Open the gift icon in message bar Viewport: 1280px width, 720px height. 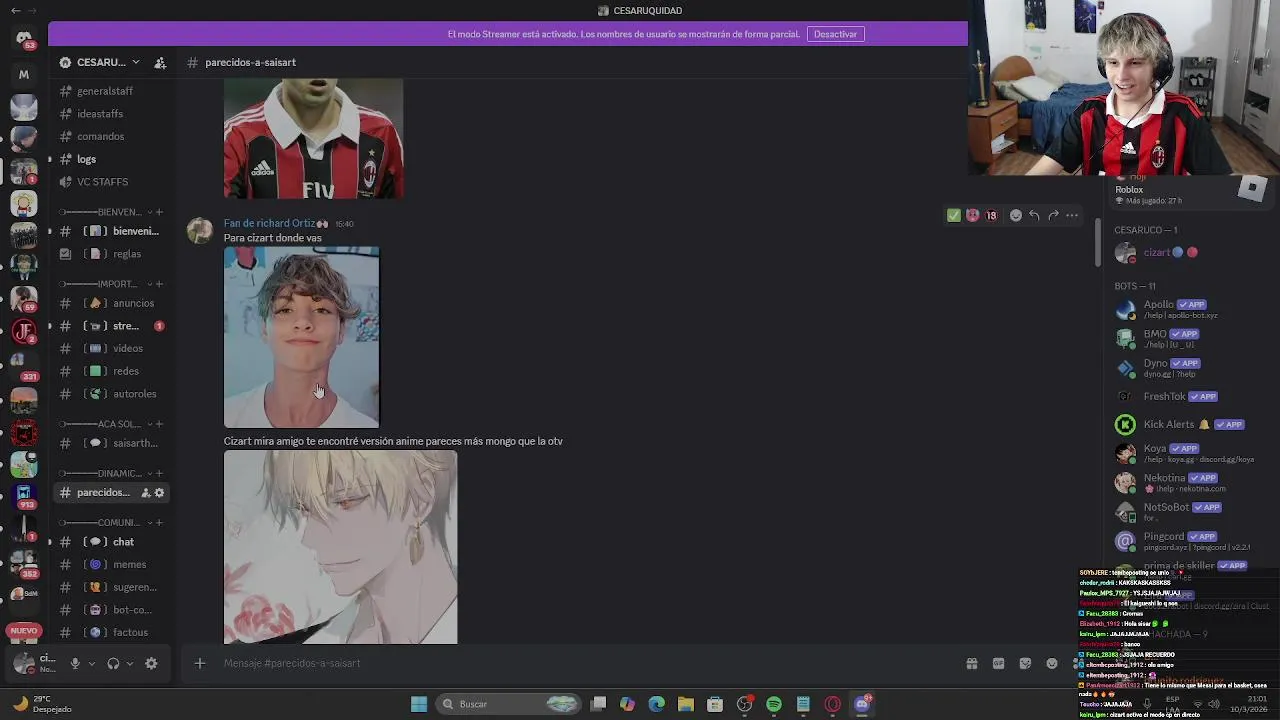(971, 663)
